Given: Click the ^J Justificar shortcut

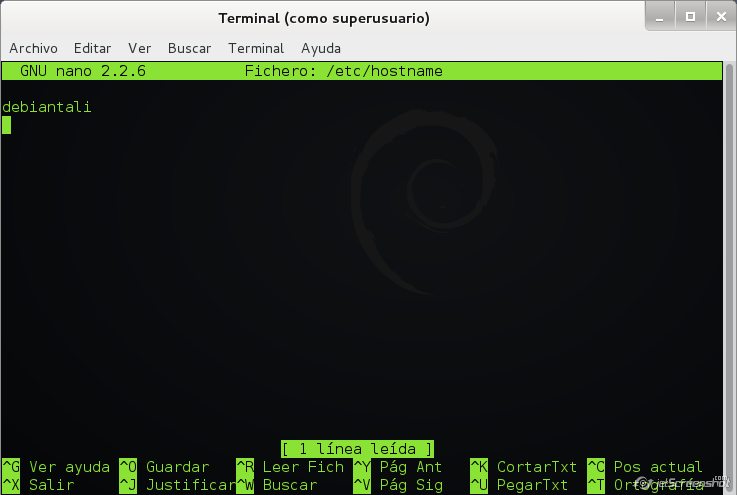Looking at the screenshot, I should pyautogui.click(x=177, y=485).
